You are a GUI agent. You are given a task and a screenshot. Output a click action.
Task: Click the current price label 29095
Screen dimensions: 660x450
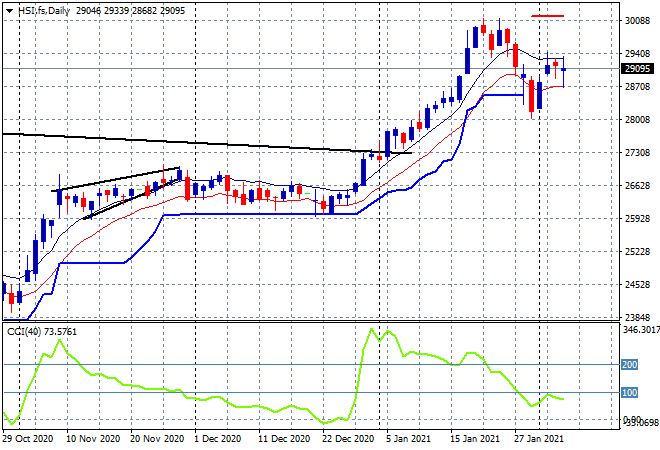click(x=637, y=69)
